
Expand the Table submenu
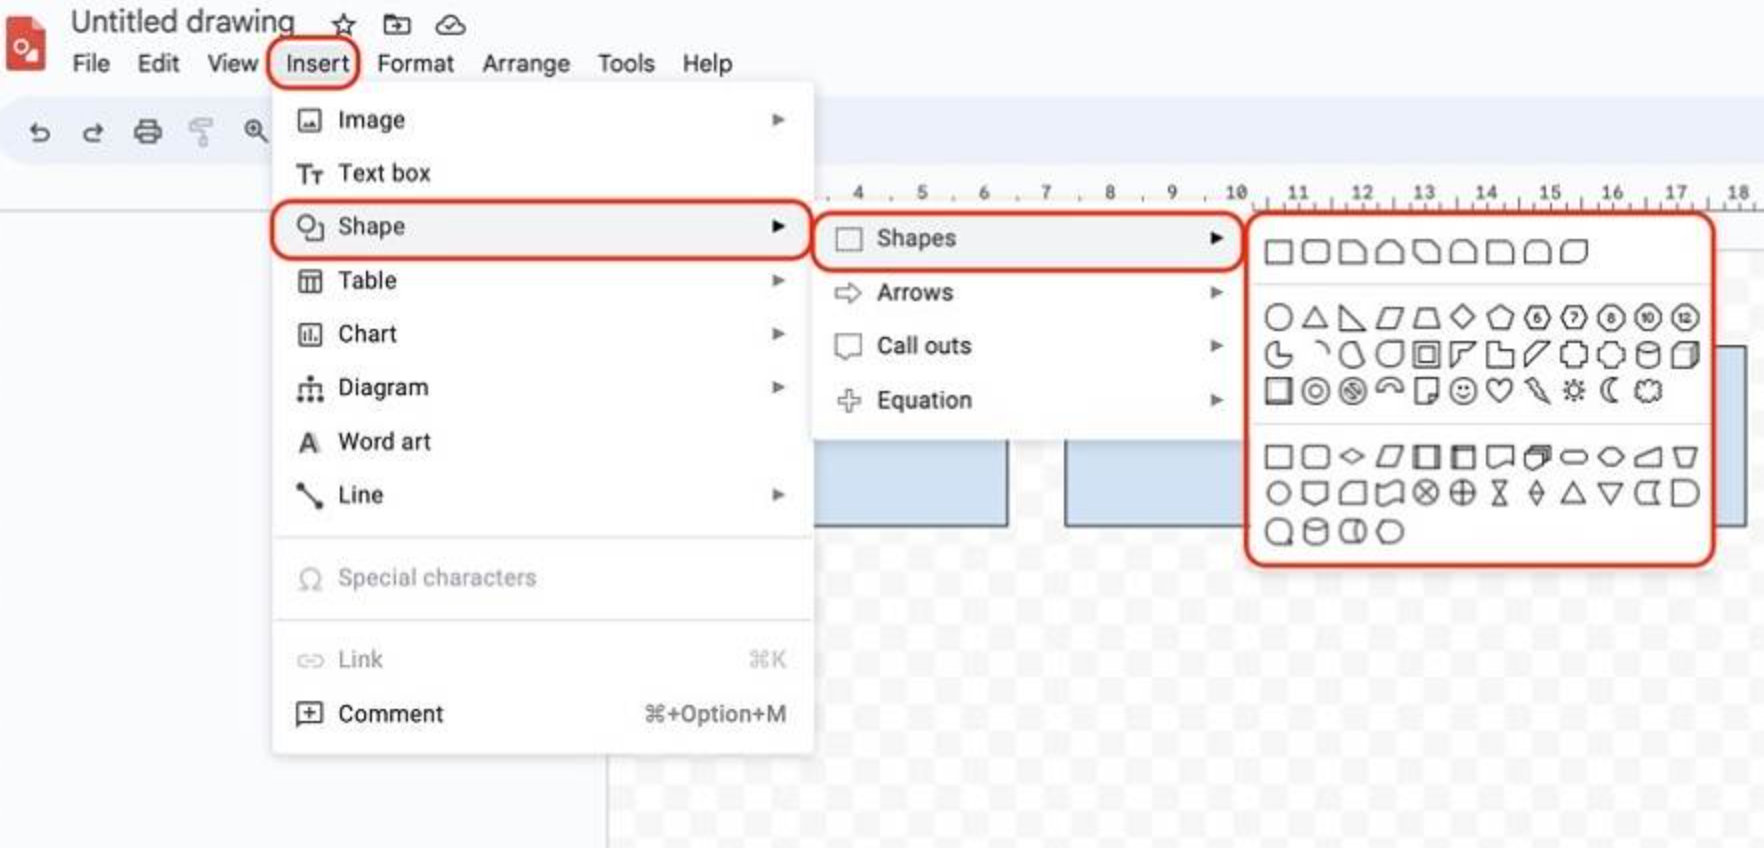pos(367,280)
